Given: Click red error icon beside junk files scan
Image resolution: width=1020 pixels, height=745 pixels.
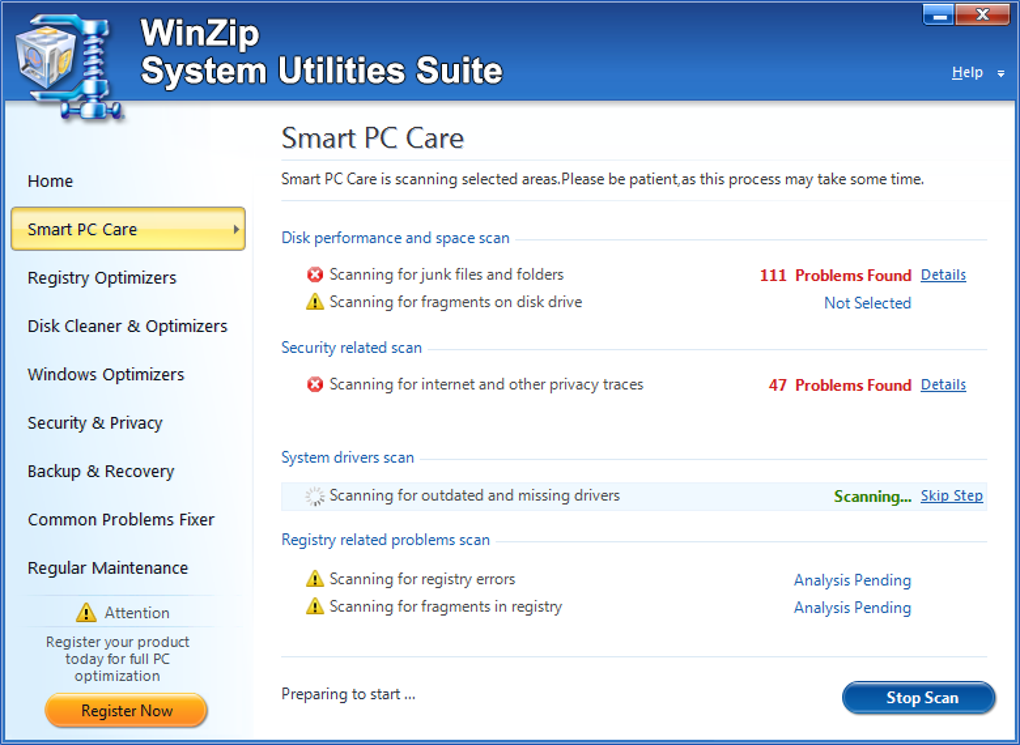Looking at the screenshot, I should click(x=315, y=275).
